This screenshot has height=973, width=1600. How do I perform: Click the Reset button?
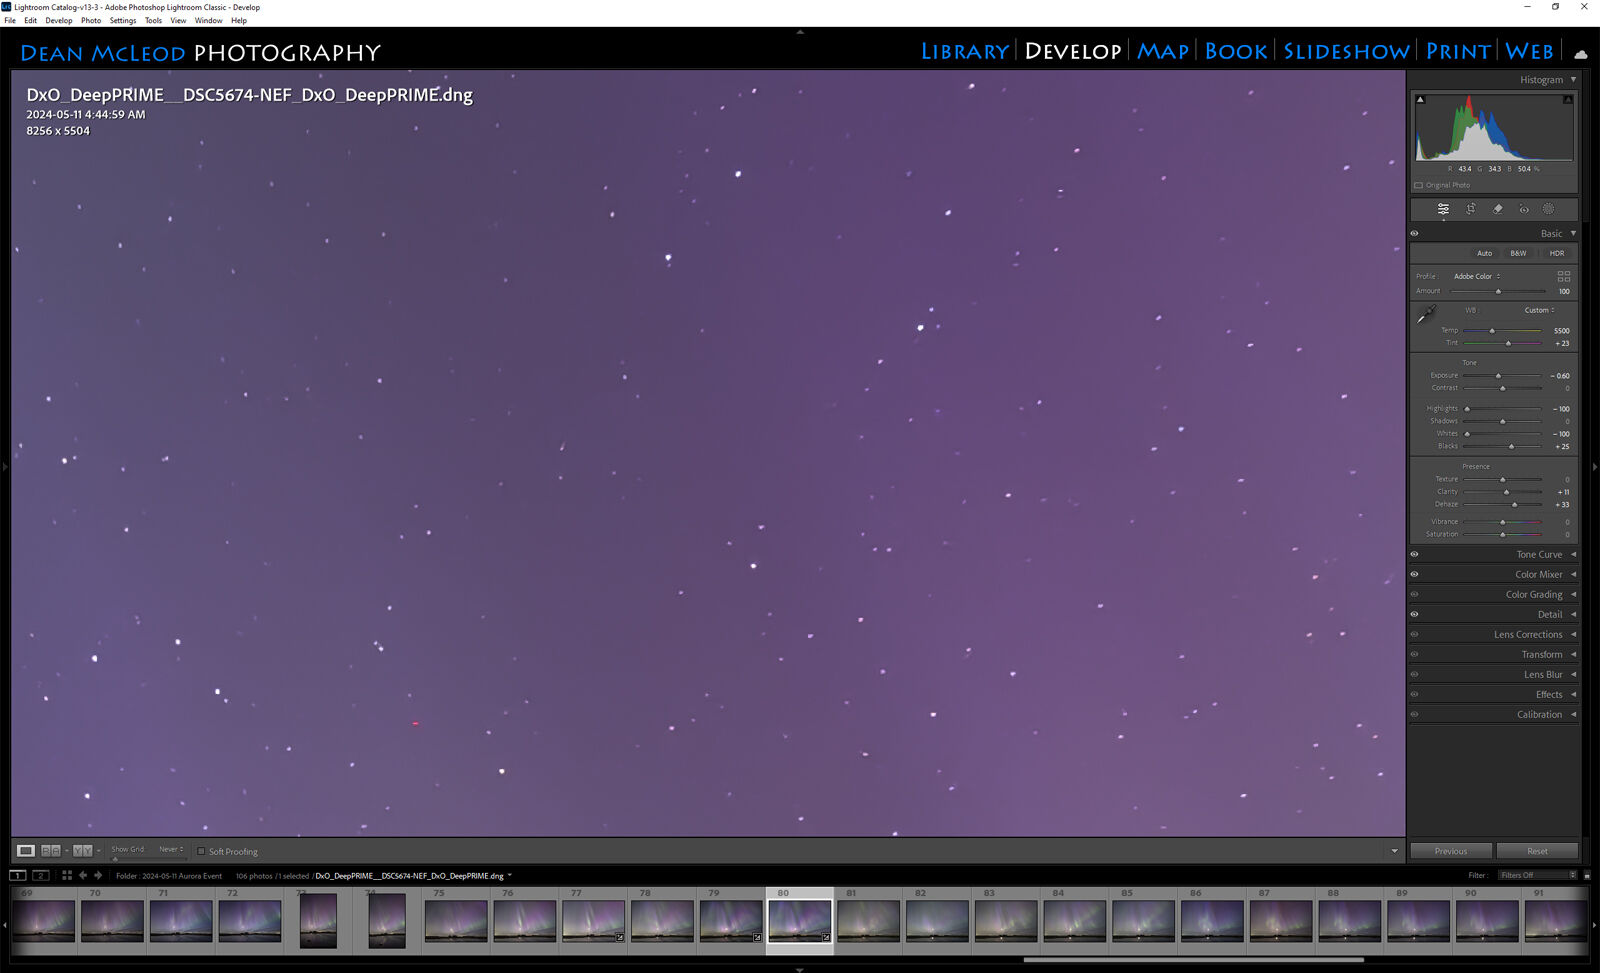pos(1537,851)
